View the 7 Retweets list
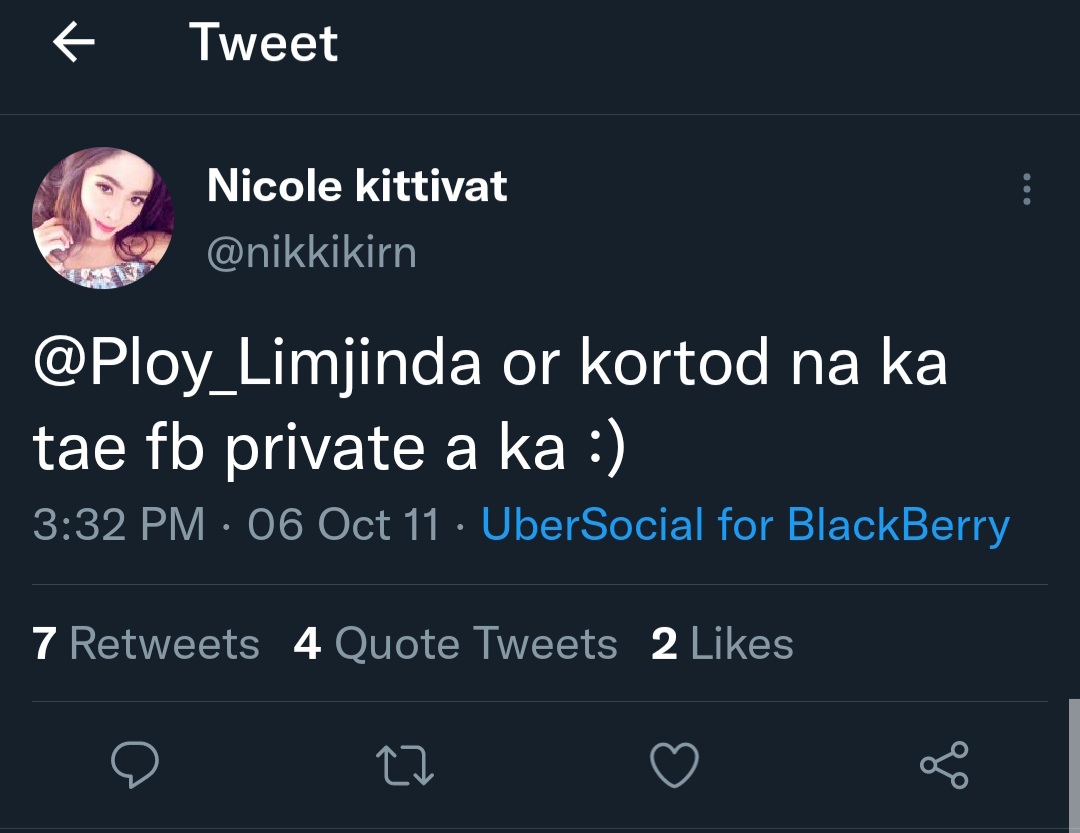Viewport: 1080px width, 833px height. tap(146, 644)
